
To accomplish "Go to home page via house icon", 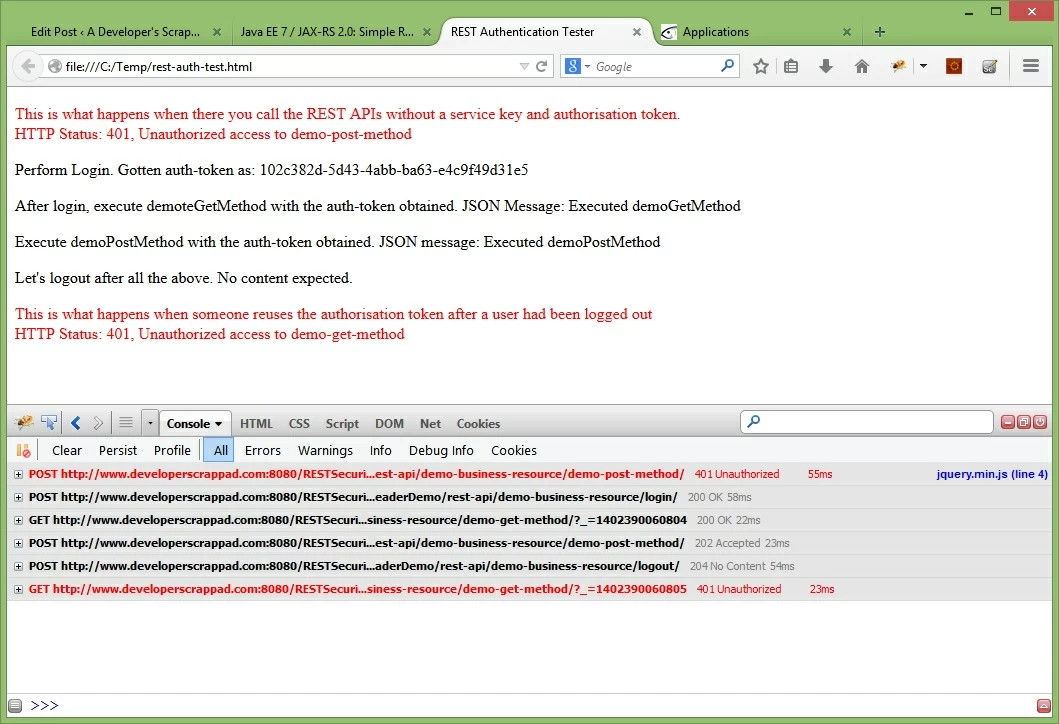I will coord(861,66).
